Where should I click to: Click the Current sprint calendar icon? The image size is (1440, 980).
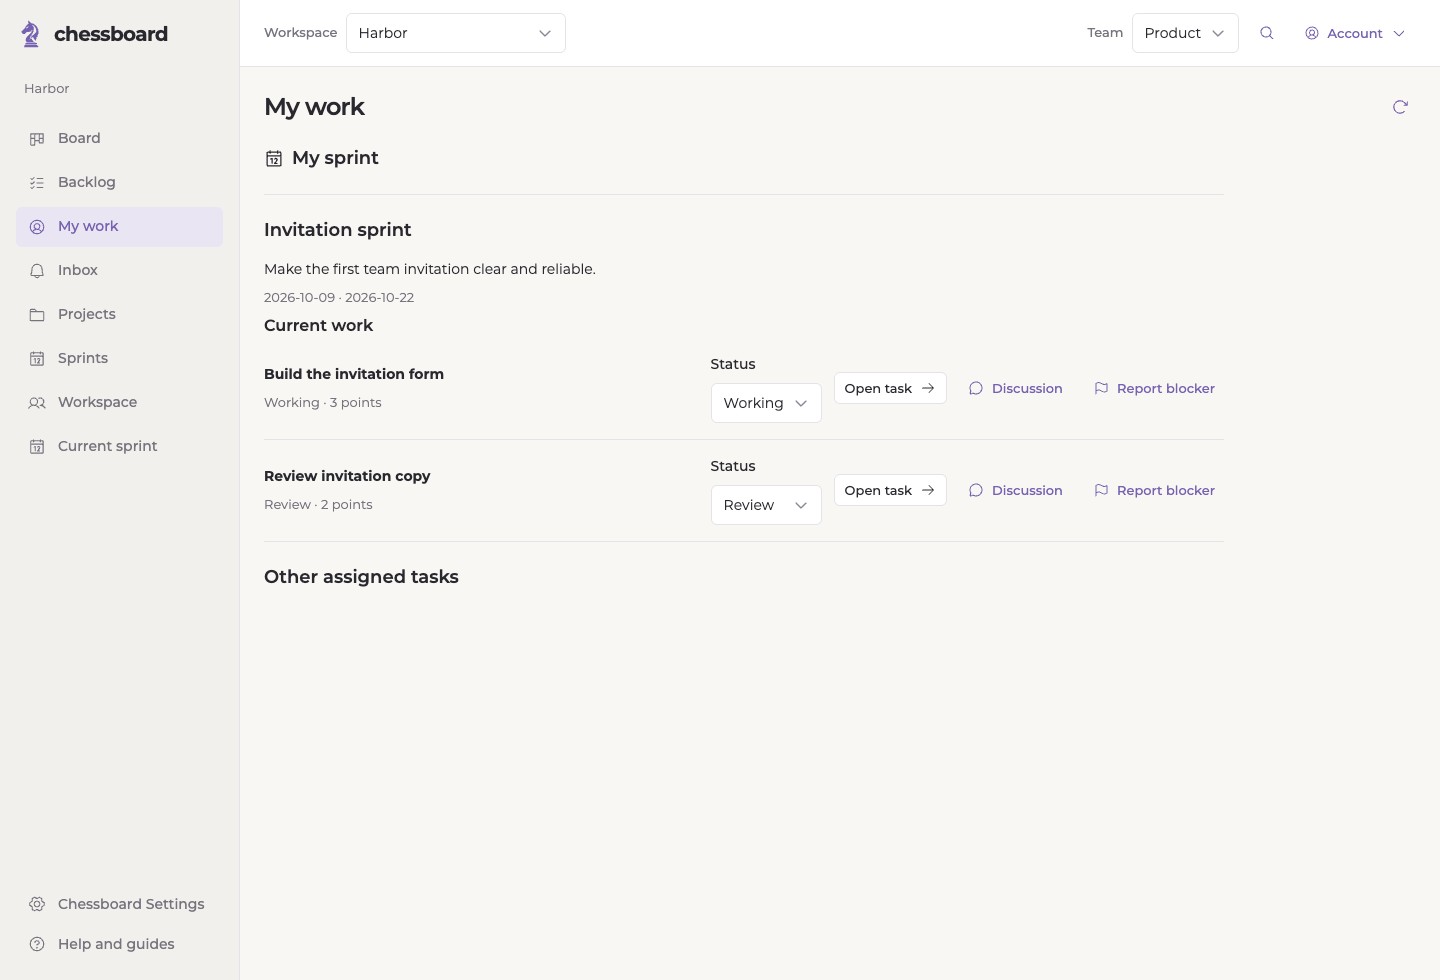point(37,447)
